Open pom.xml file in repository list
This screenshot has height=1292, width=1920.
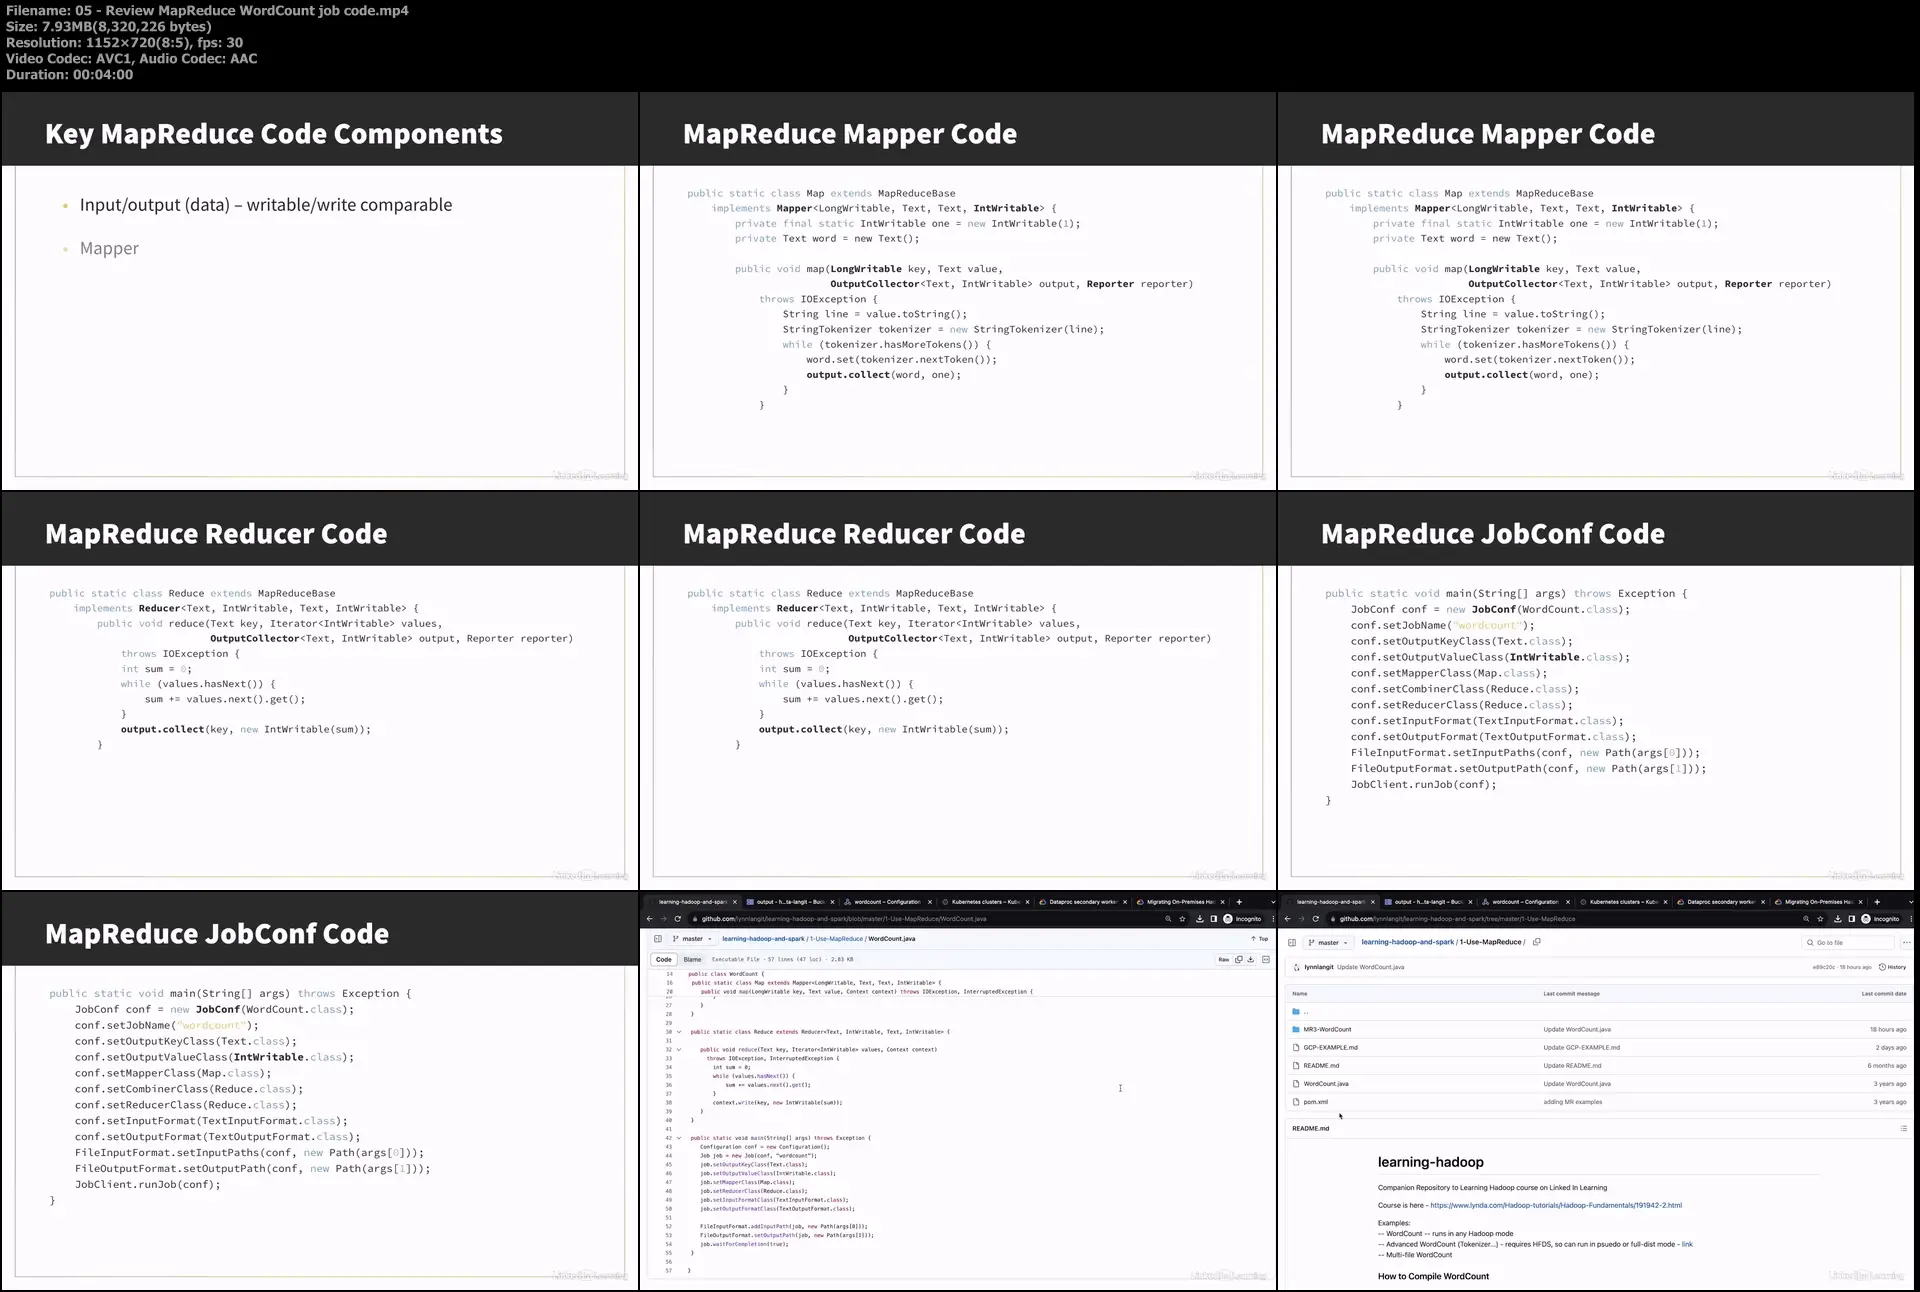(x=1316, y=1102)
